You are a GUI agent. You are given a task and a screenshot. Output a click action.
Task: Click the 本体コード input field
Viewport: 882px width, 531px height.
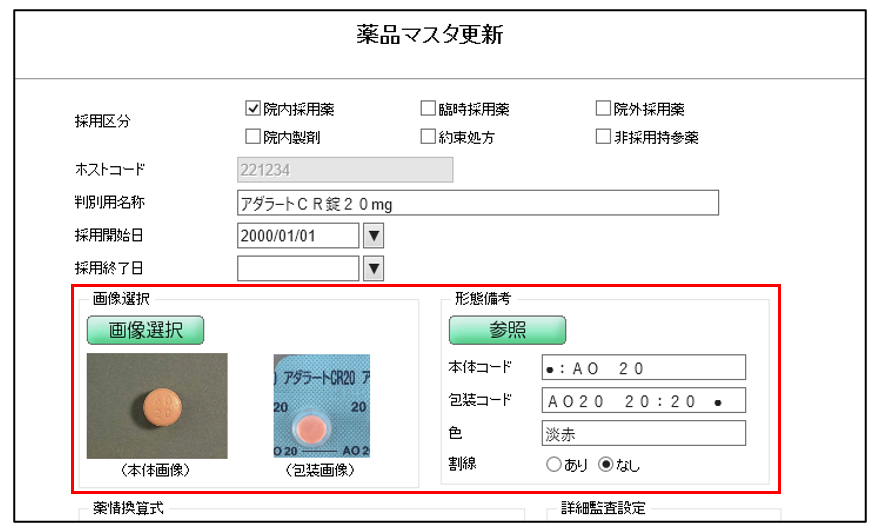click(x=643, y=368)
